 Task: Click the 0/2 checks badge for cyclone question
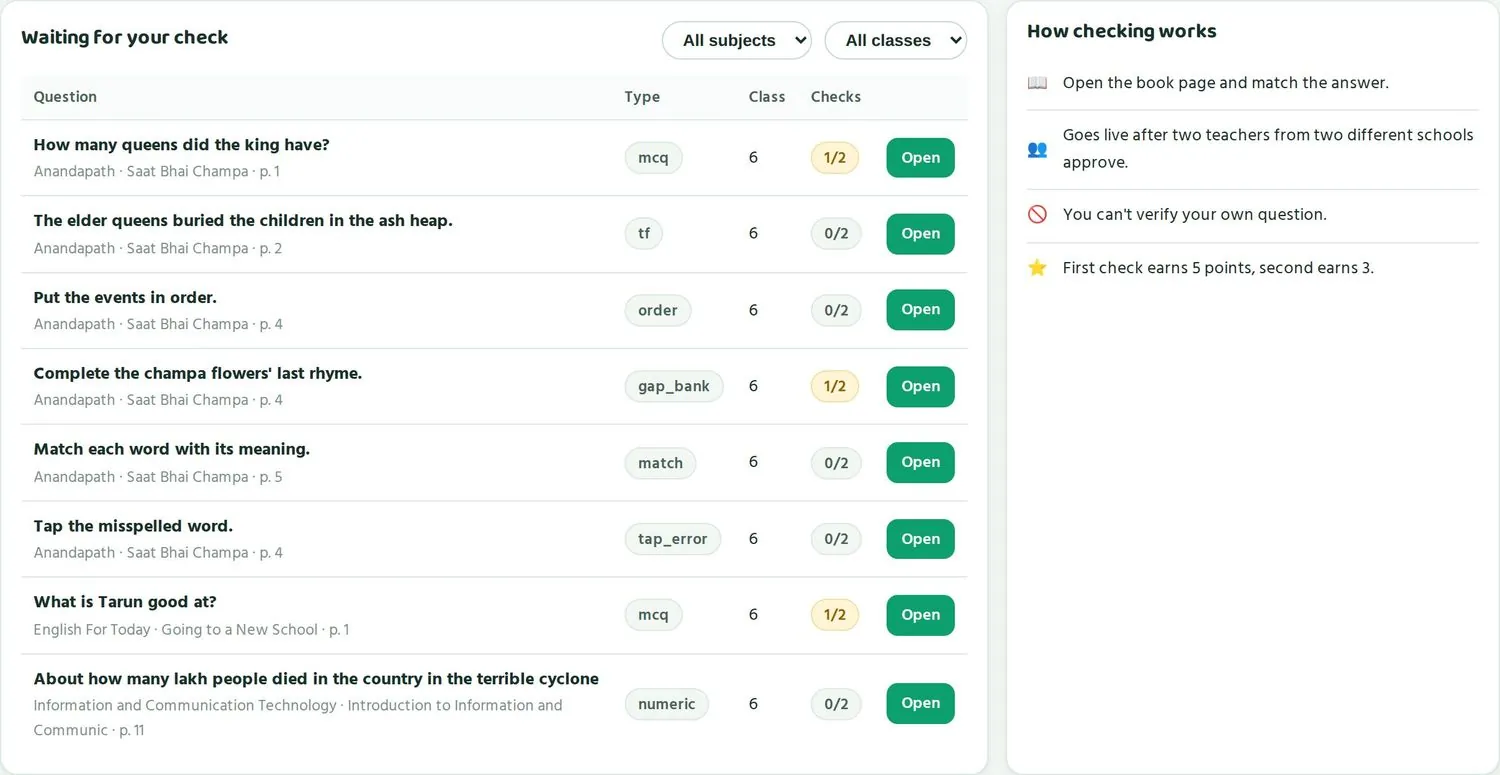pyautogui.click(x=836, y=704)
